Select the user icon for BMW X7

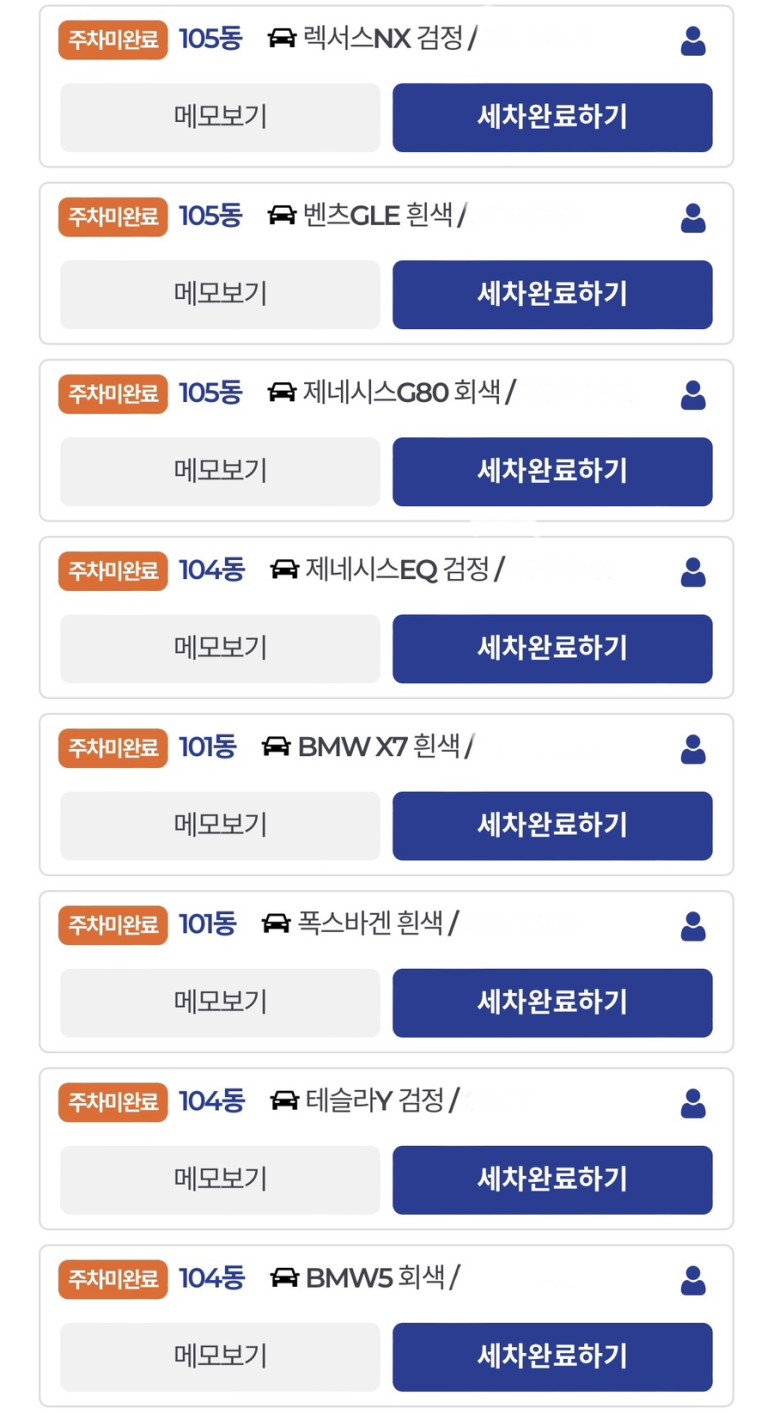click(692, 749)
